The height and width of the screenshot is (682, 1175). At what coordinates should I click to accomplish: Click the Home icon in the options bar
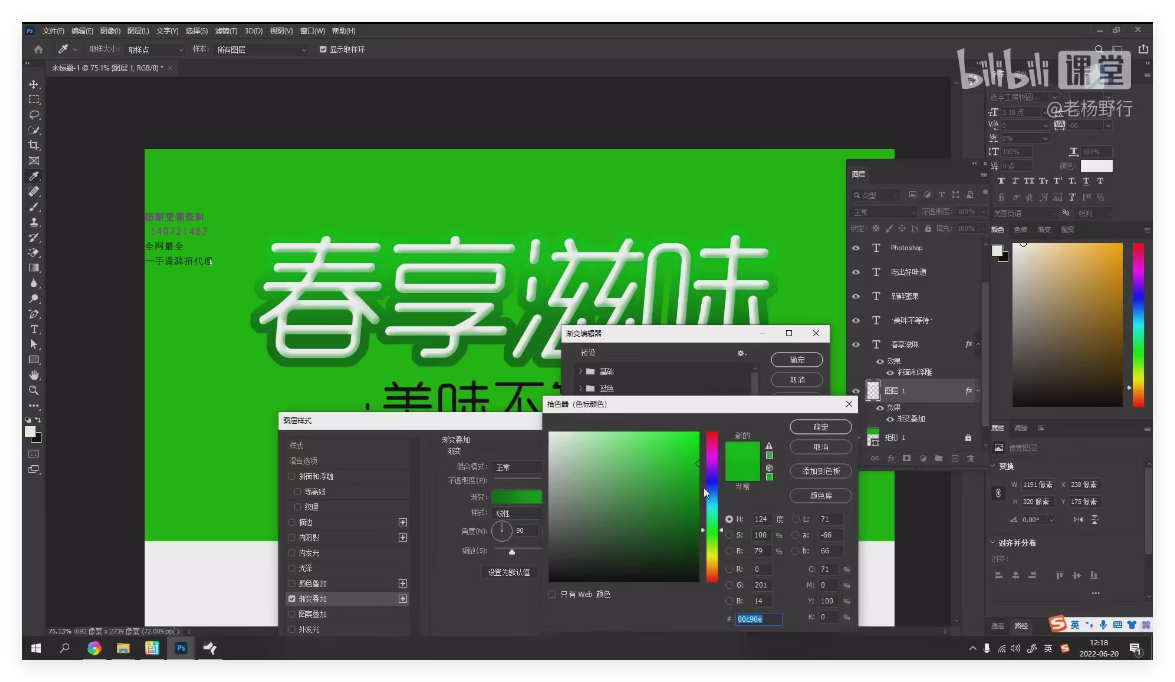(x=38, y=49)
